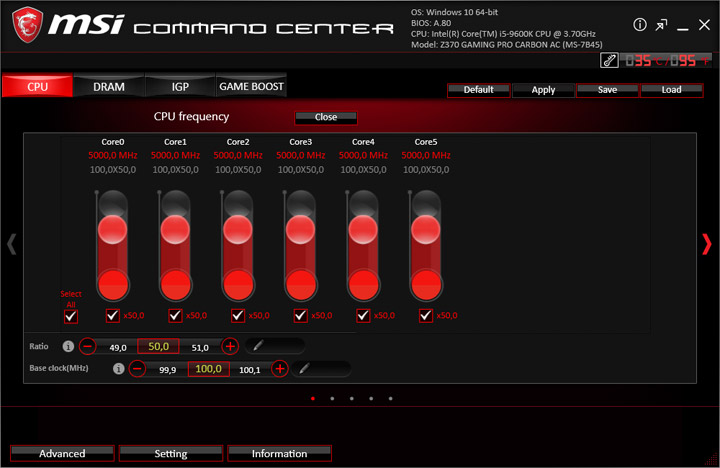Open the Advanced section

pyautogui.click(x=62, y=453)
